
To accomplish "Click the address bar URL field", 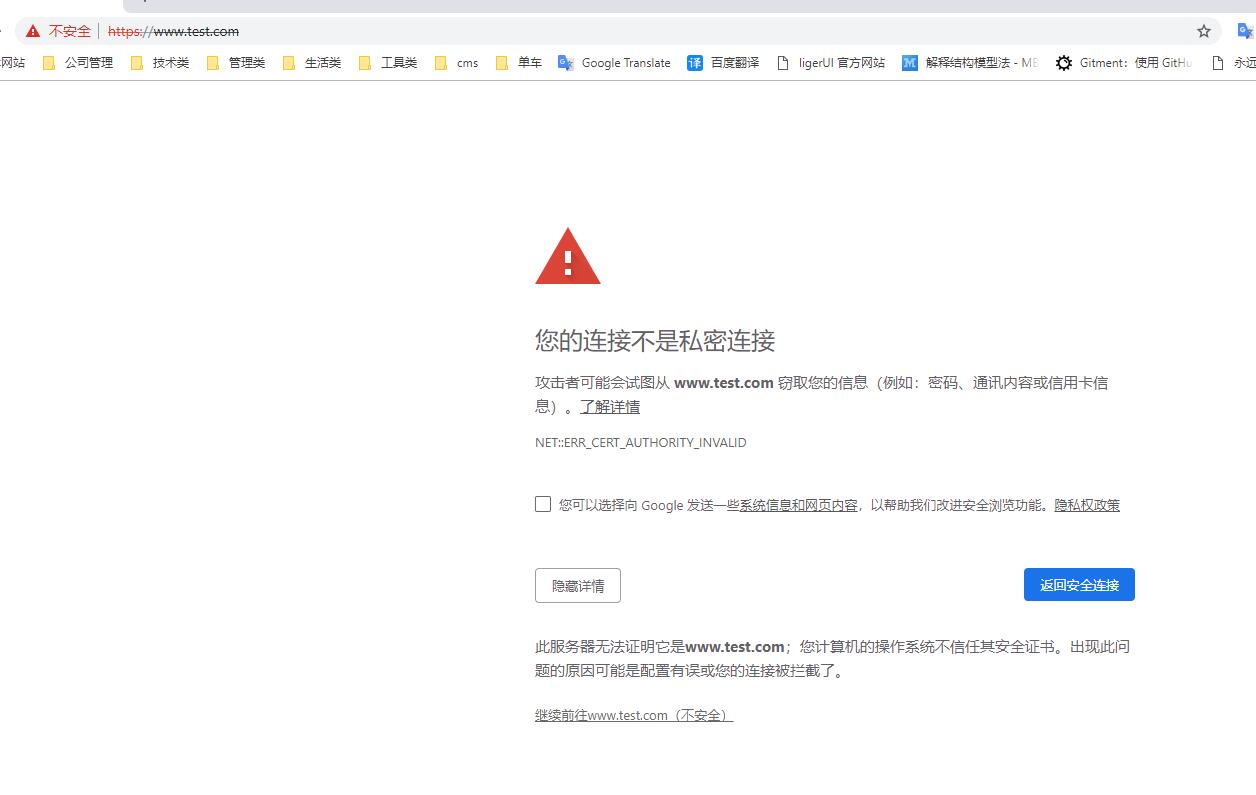I will click(x=600, y=31).
